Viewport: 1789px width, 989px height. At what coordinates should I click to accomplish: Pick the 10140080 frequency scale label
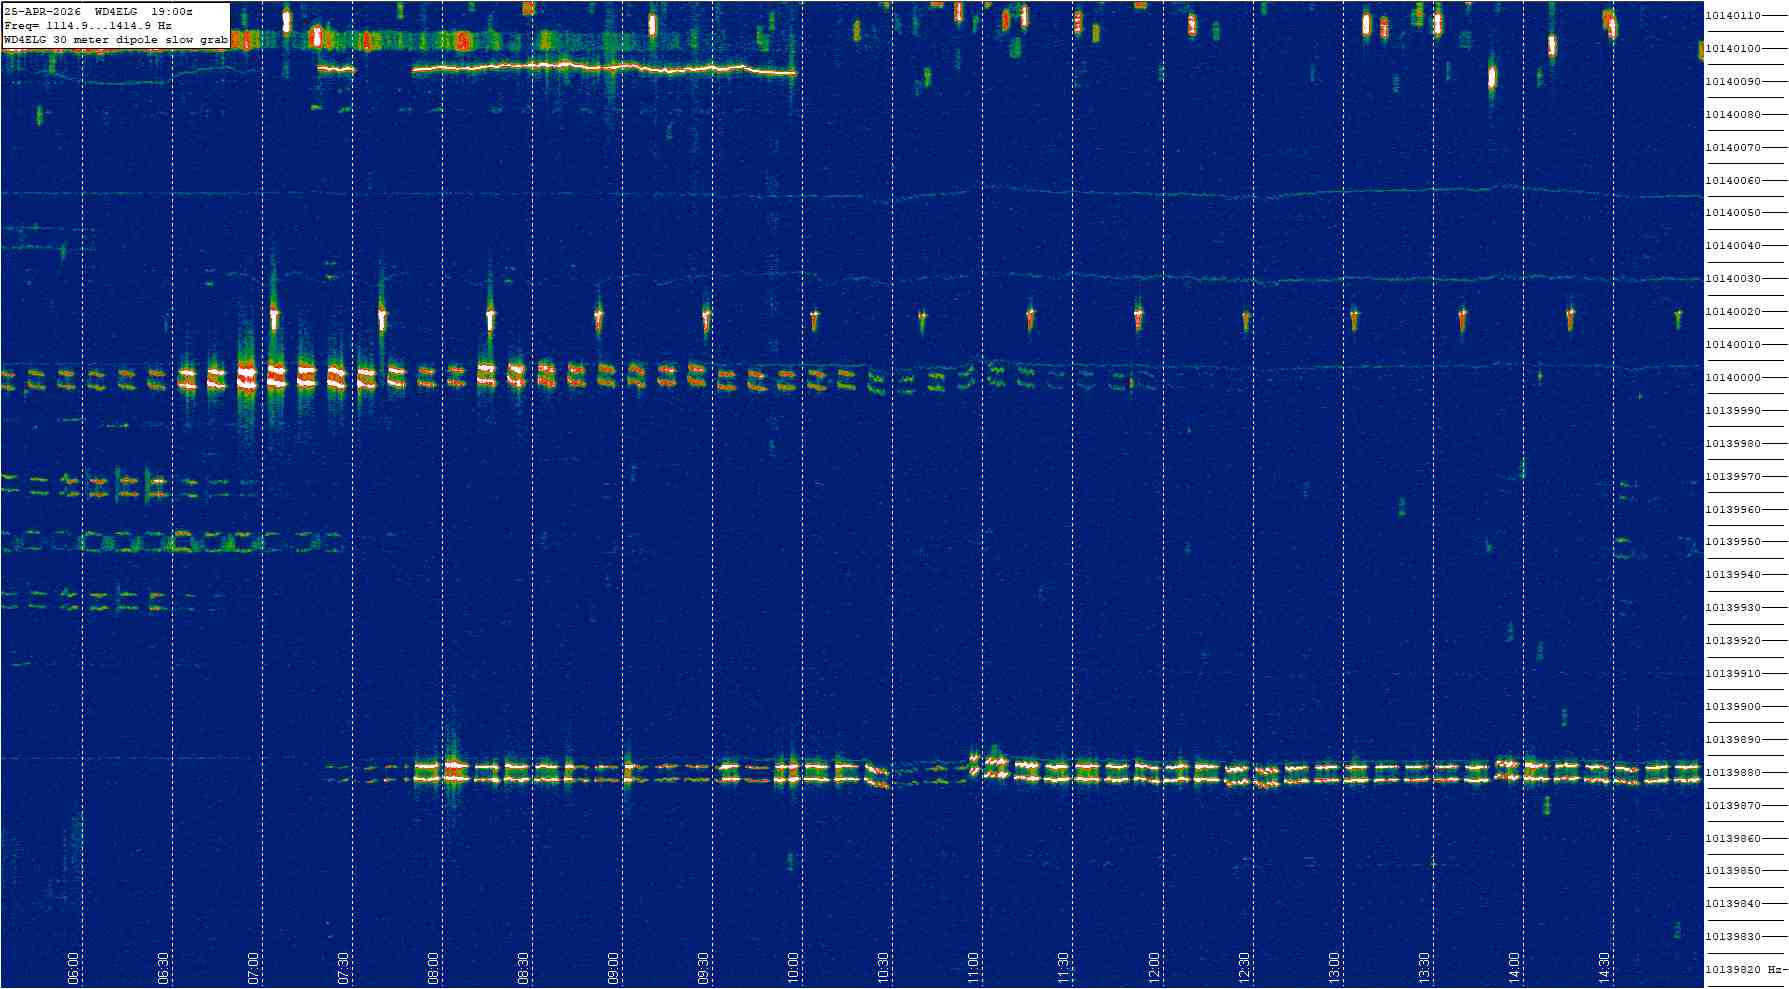[x=1733, y=115]
